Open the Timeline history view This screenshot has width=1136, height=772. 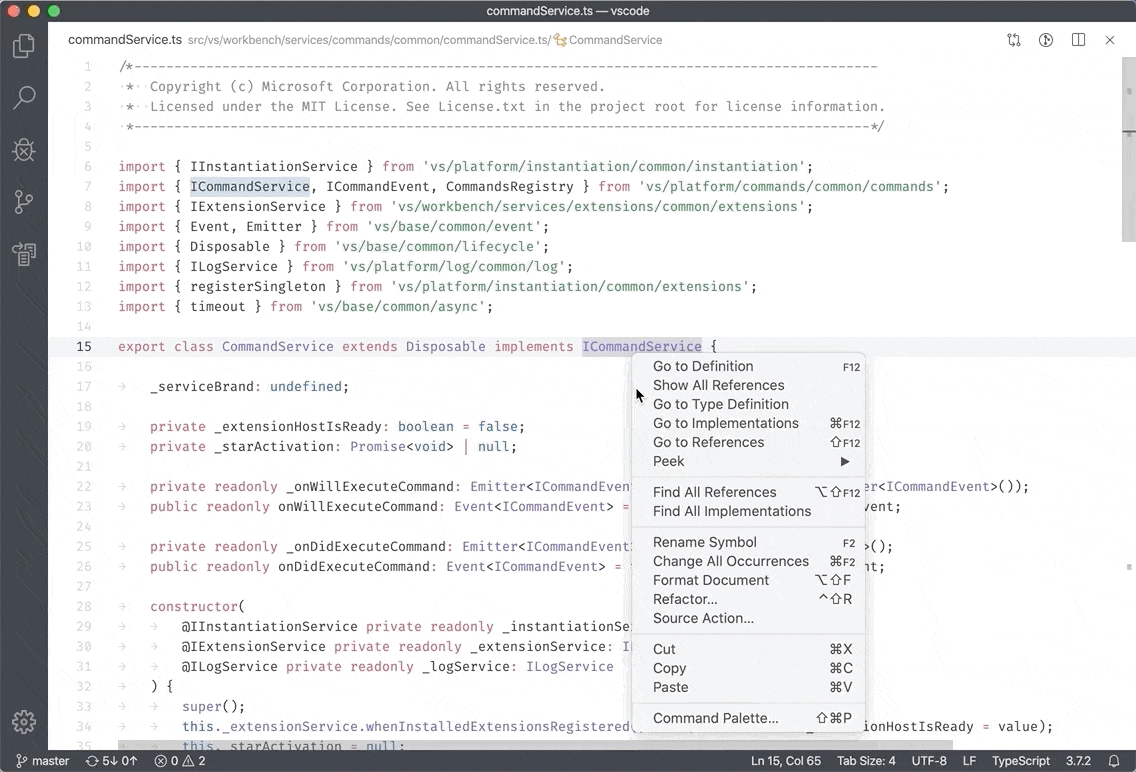pyautogui.click(x=1045, y=40)
